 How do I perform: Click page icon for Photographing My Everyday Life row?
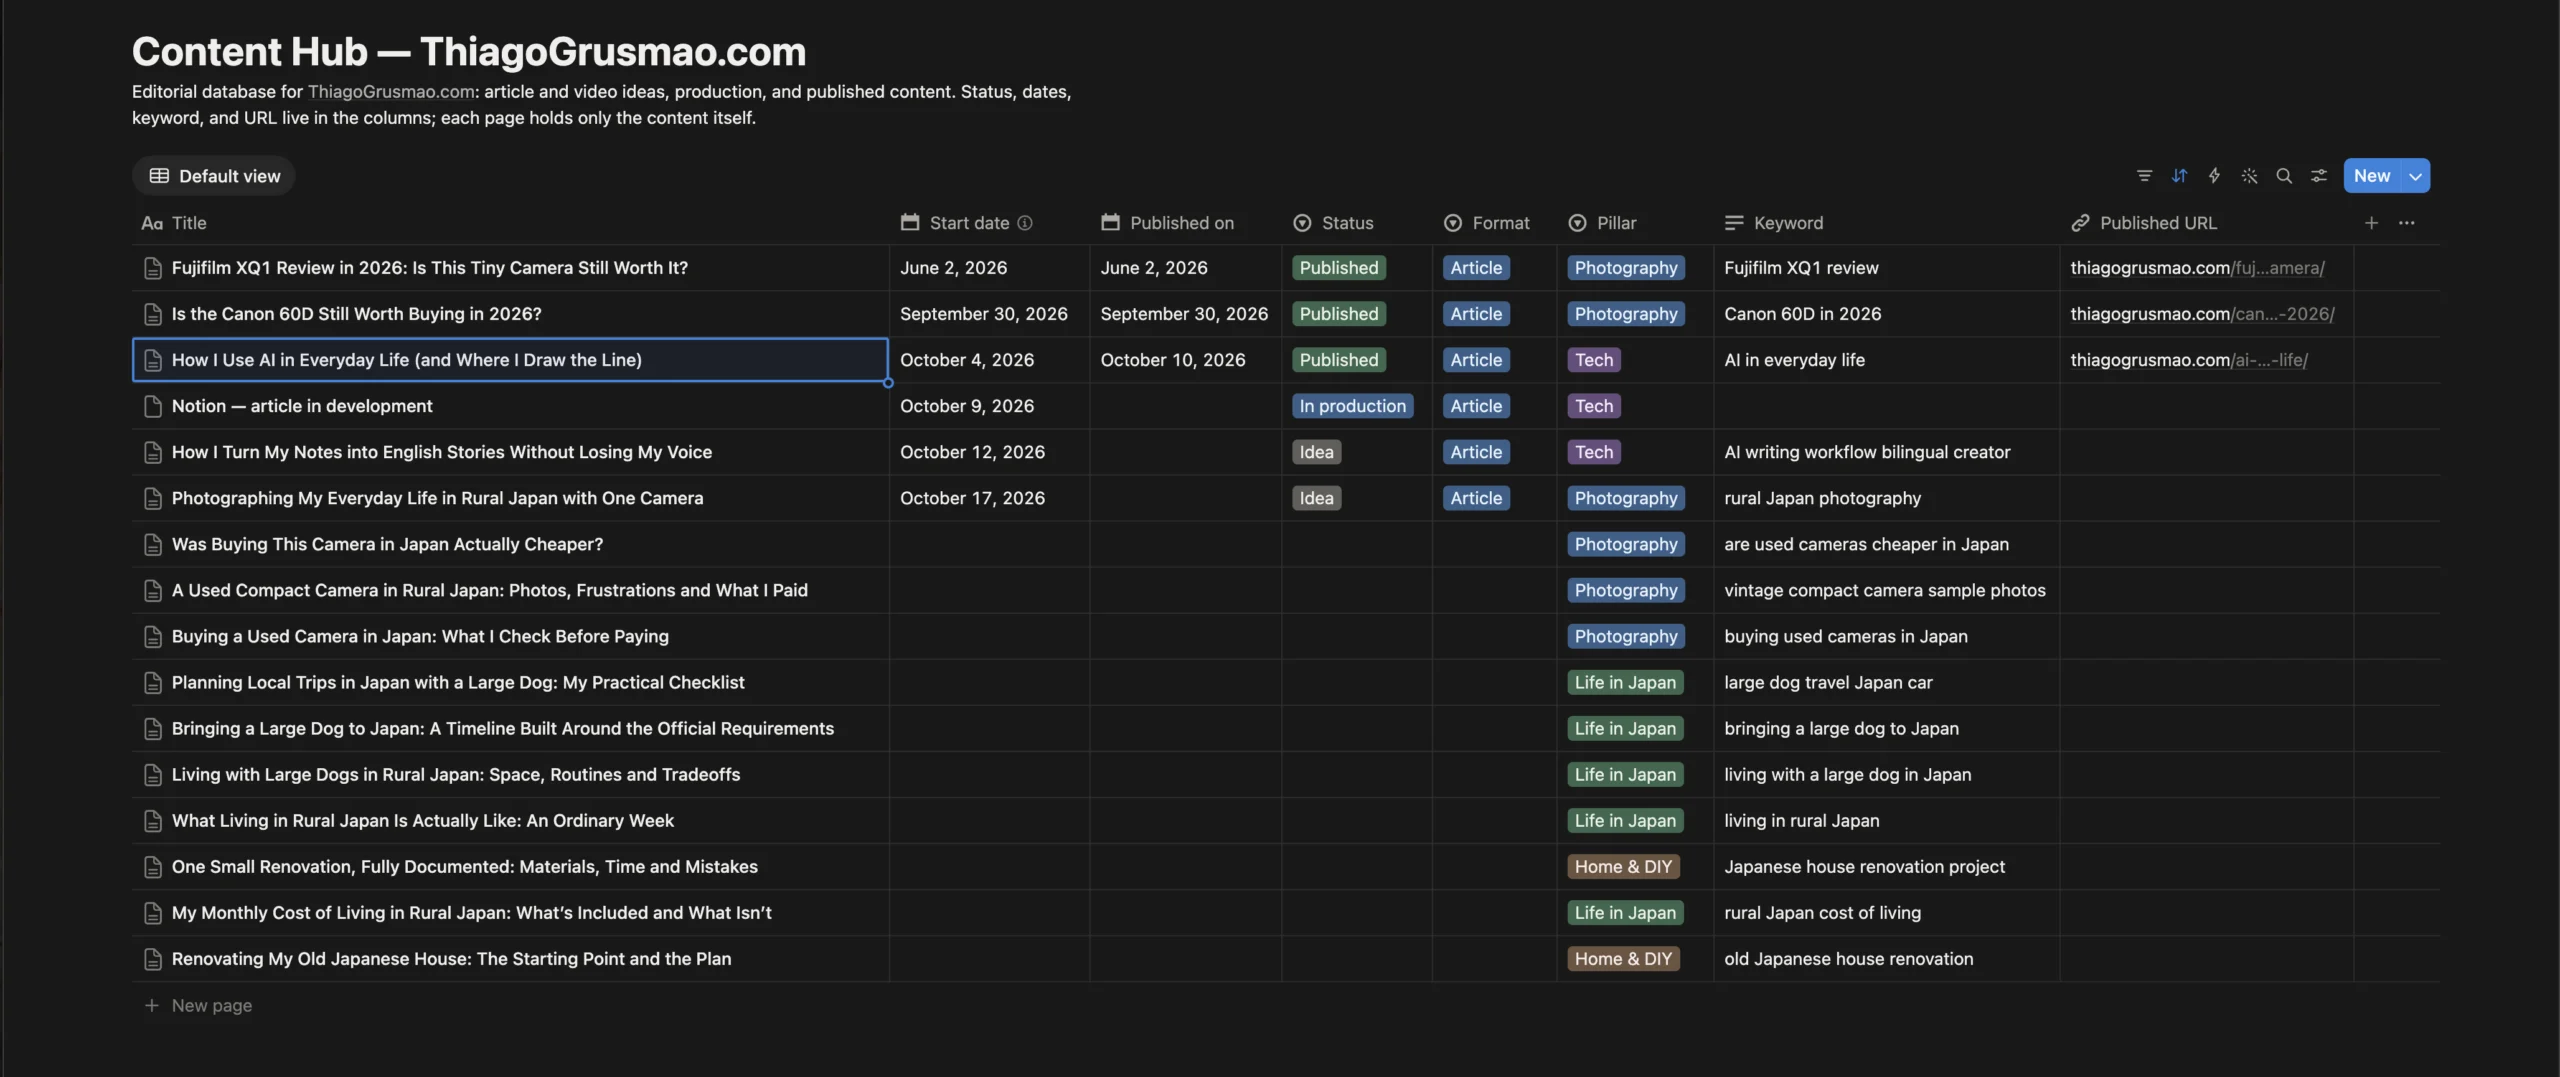pyautogui.click(x=153, y=498)
